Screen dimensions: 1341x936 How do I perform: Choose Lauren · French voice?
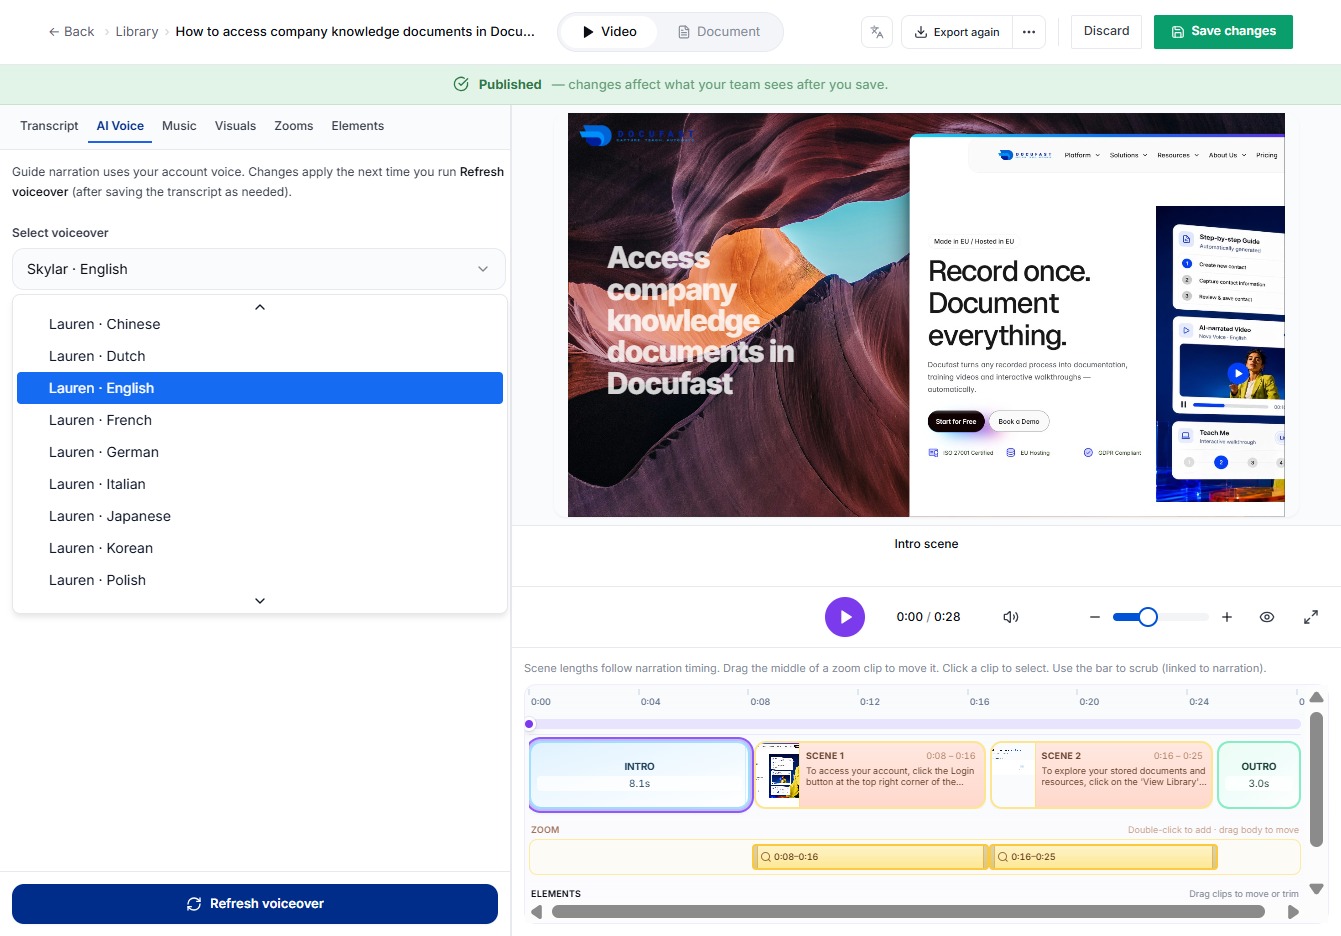[260, 420]
